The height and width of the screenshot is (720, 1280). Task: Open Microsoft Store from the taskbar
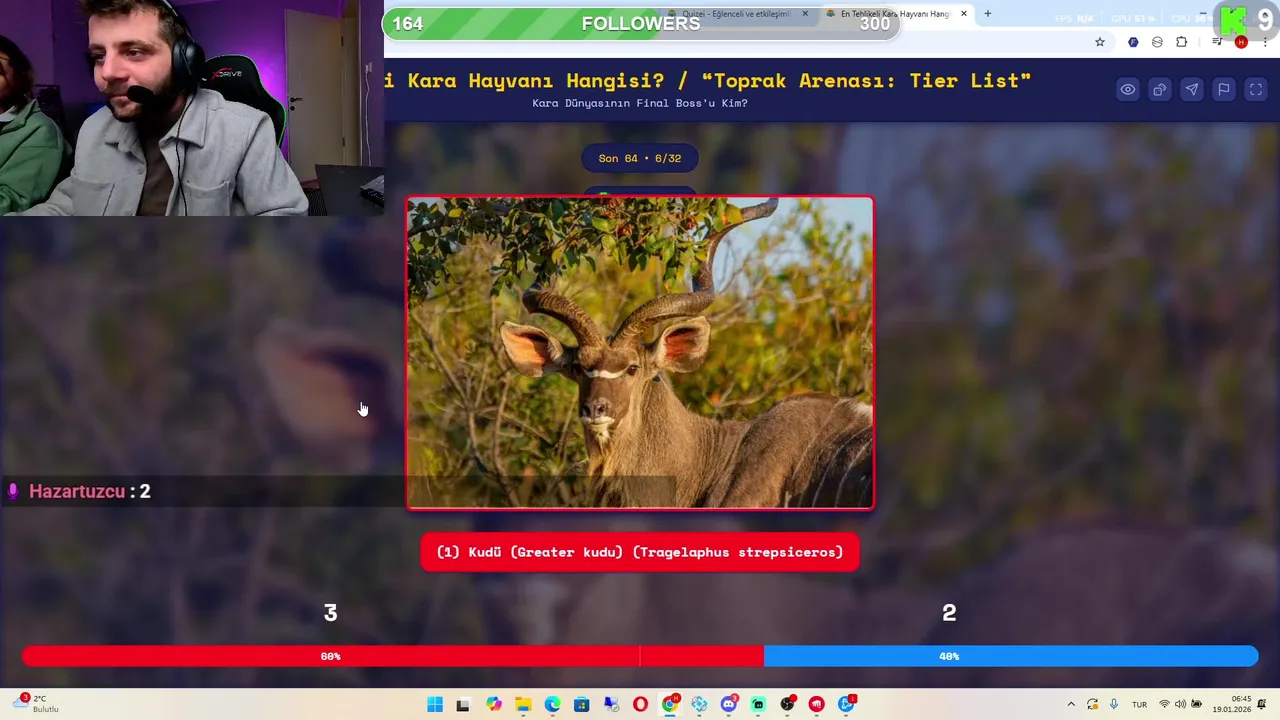582,705
